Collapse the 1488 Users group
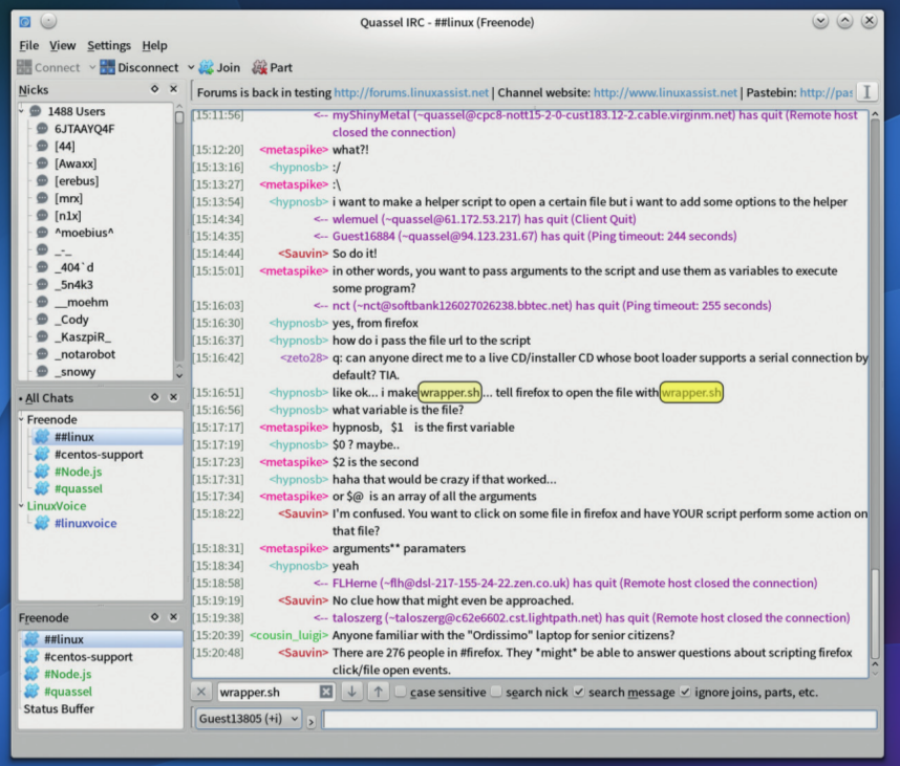 coord(22,110)
